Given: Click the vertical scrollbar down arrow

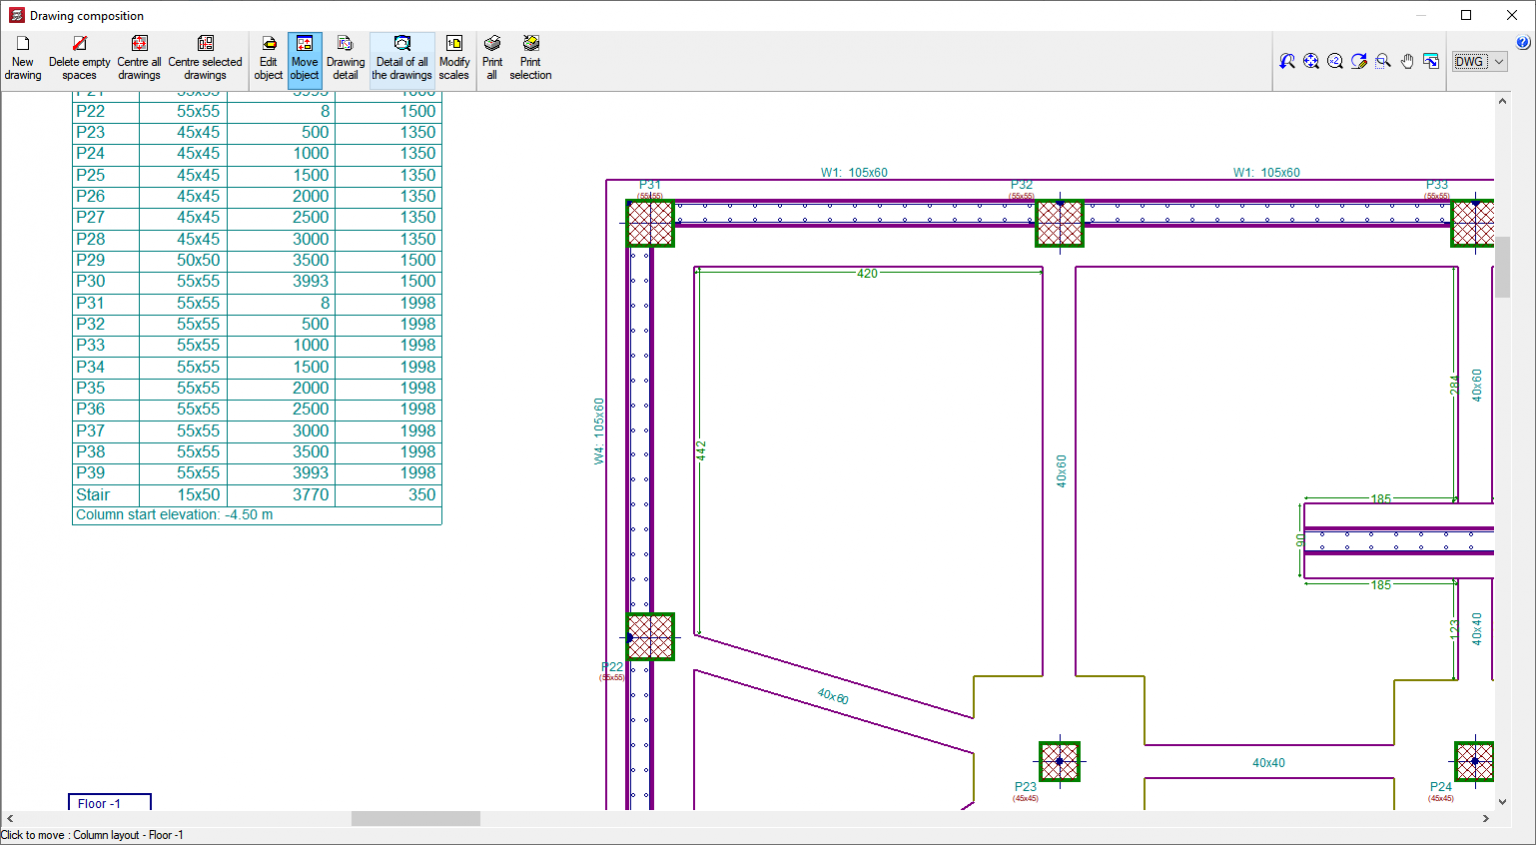Looking at the screenshot, I should pyautogui.click(x=1502, y=801).
